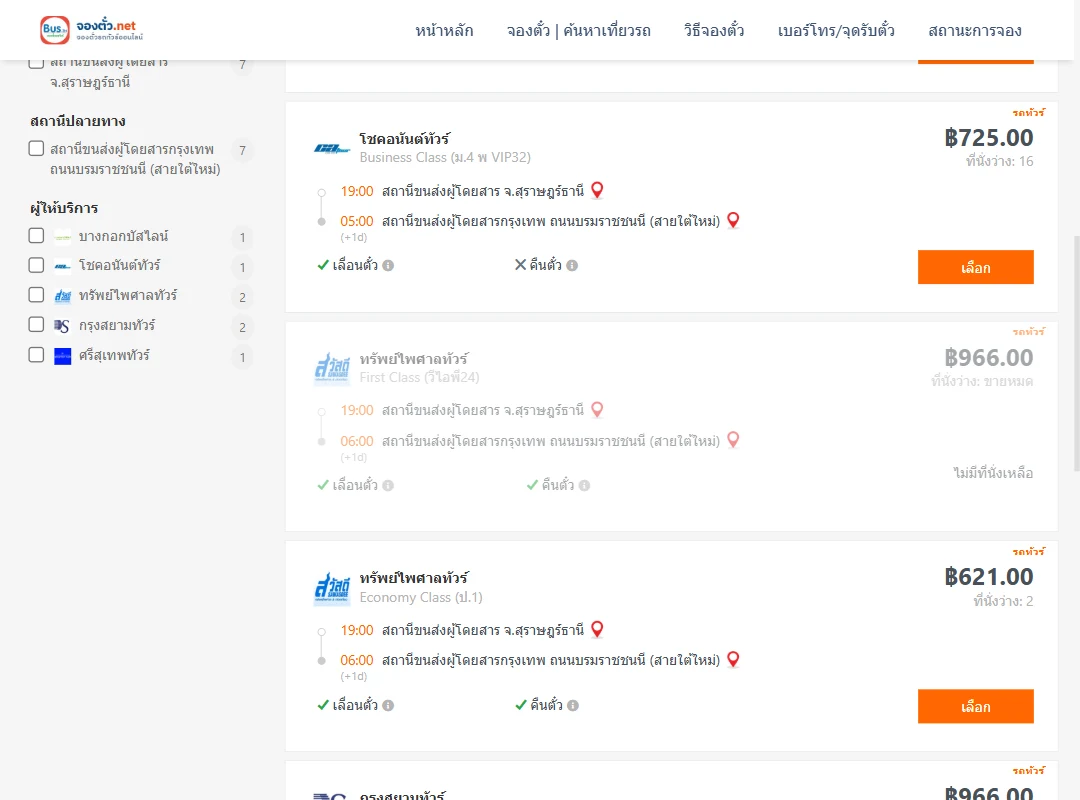Click เลือก for the ฿621.00 trip
Viewport: 1080px width, 800px height.
point(975,706)
